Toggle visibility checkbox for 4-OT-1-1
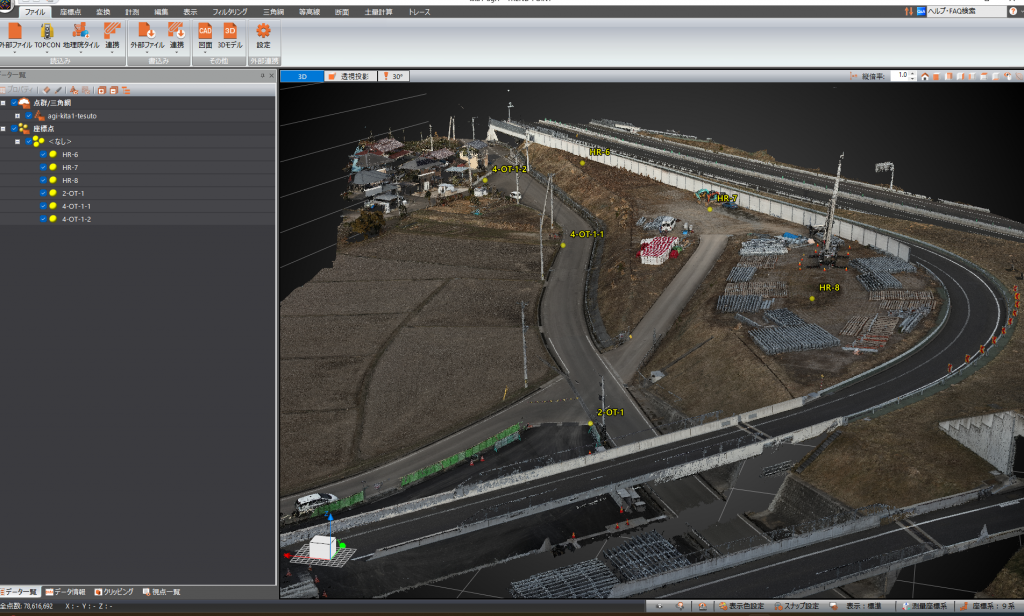The height and width of the screenshot is (616, 1024). click(43, 206)
